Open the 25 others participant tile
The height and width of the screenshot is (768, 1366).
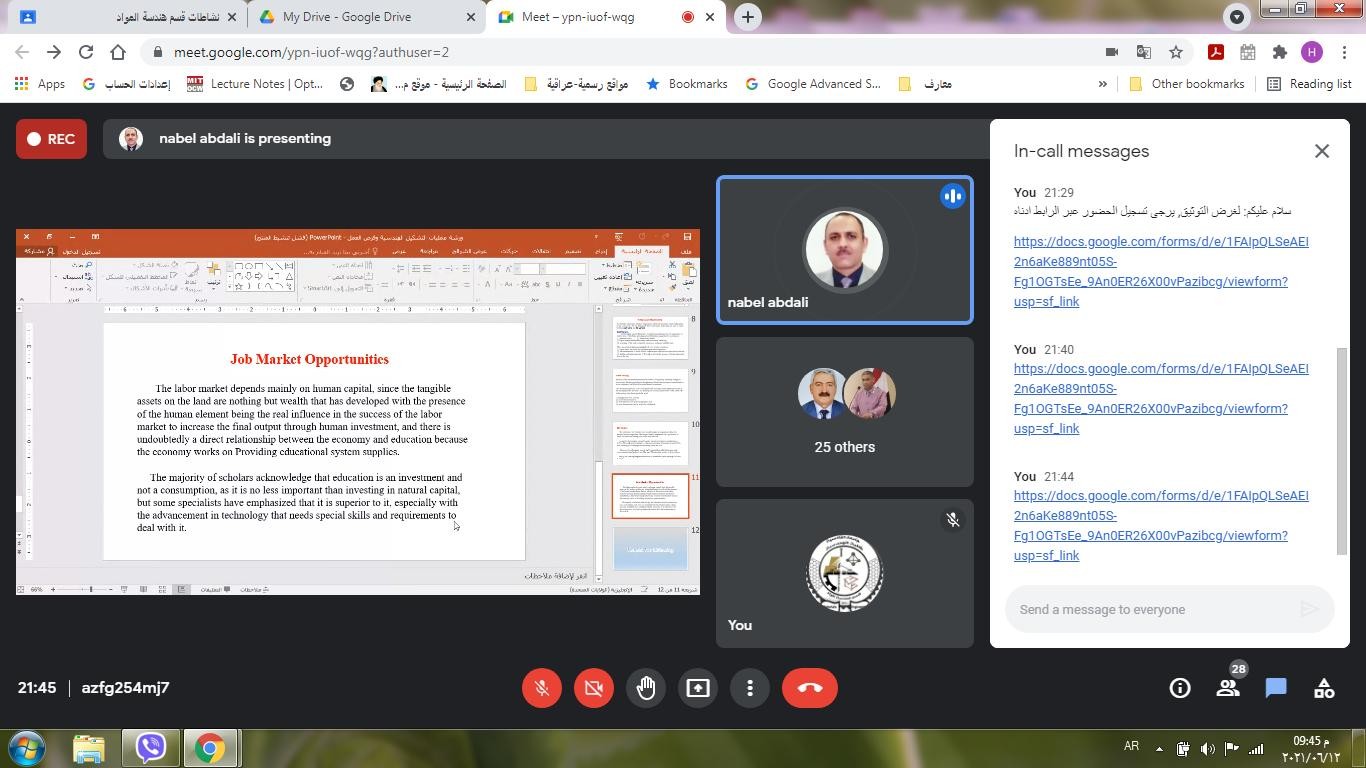[x=845, y=412]
